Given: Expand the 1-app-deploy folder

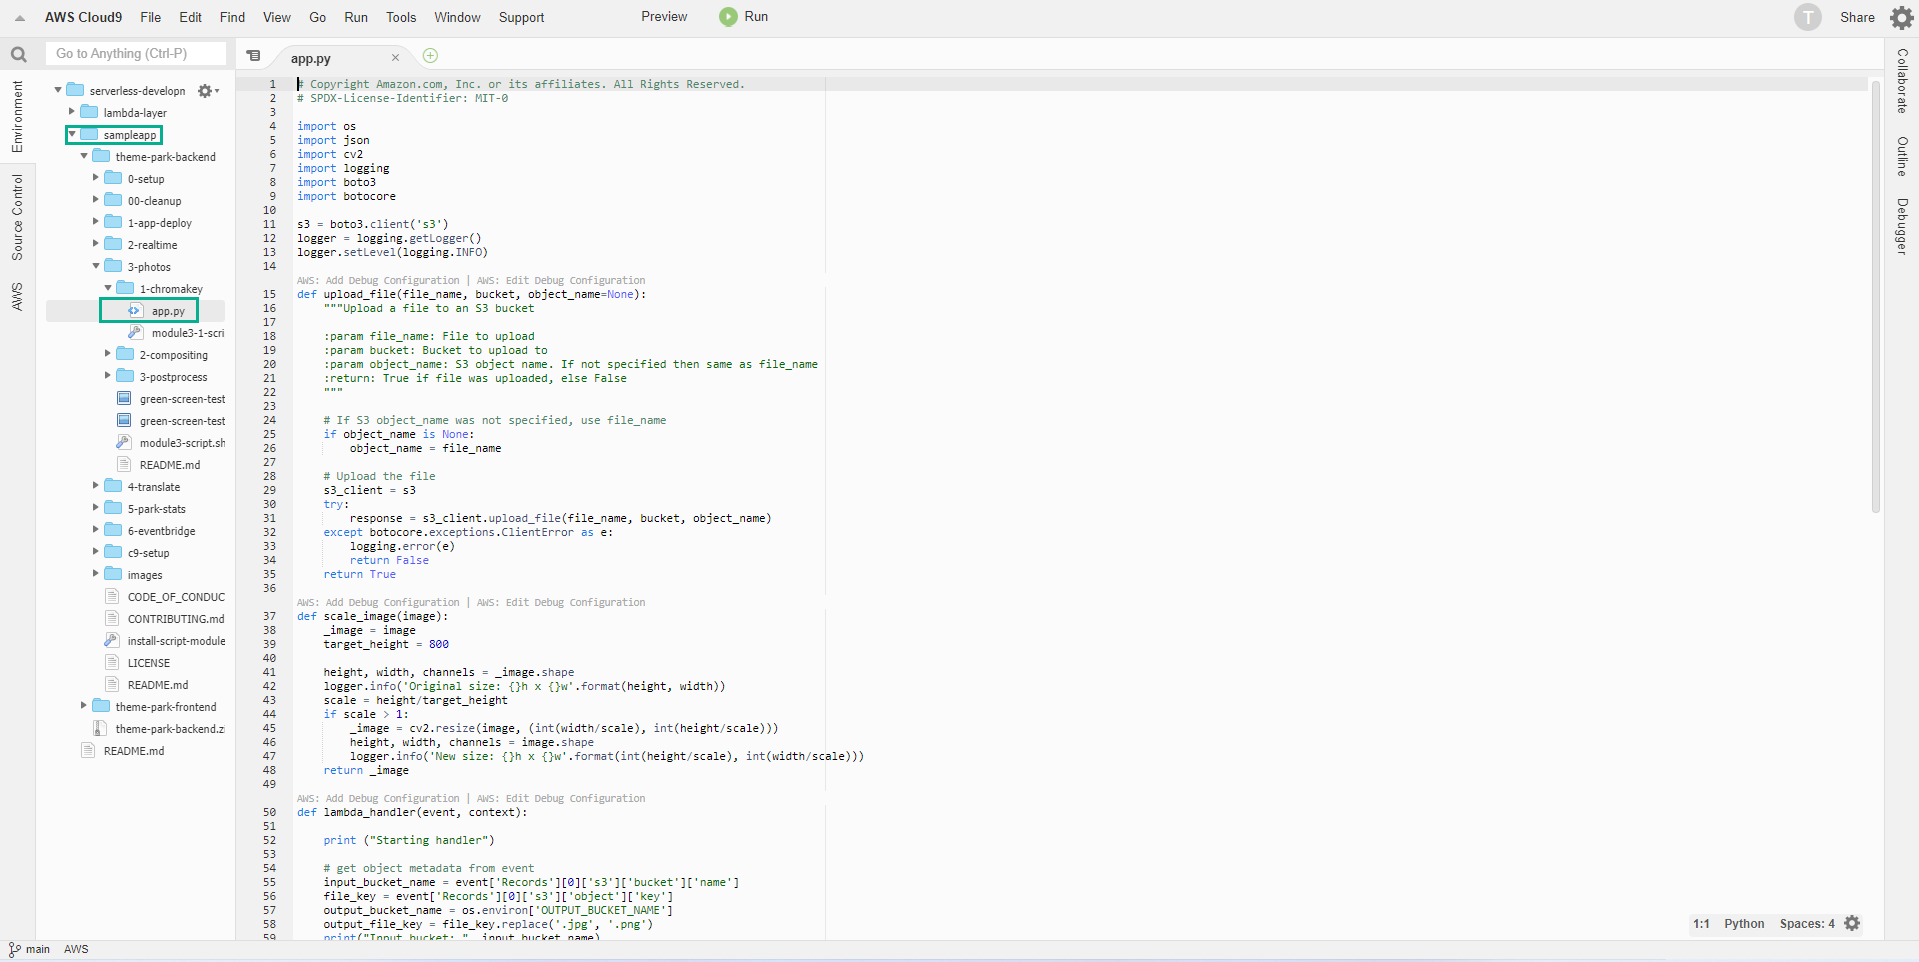Looking at the screenshot, I should pos(96,222).
